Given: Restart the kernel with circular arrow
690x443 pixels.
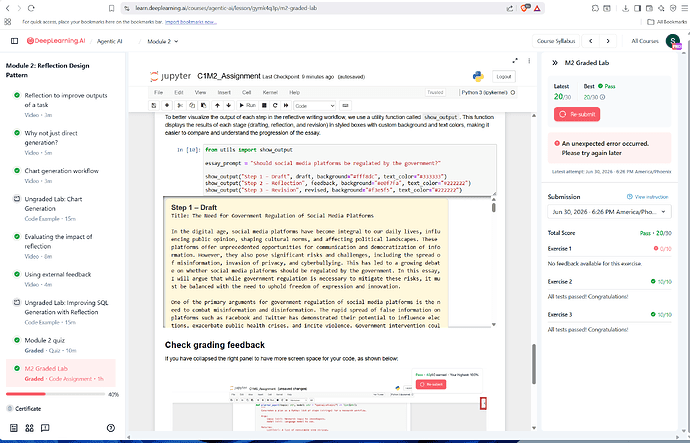Looking at the screenshot, I should [275, 106].
